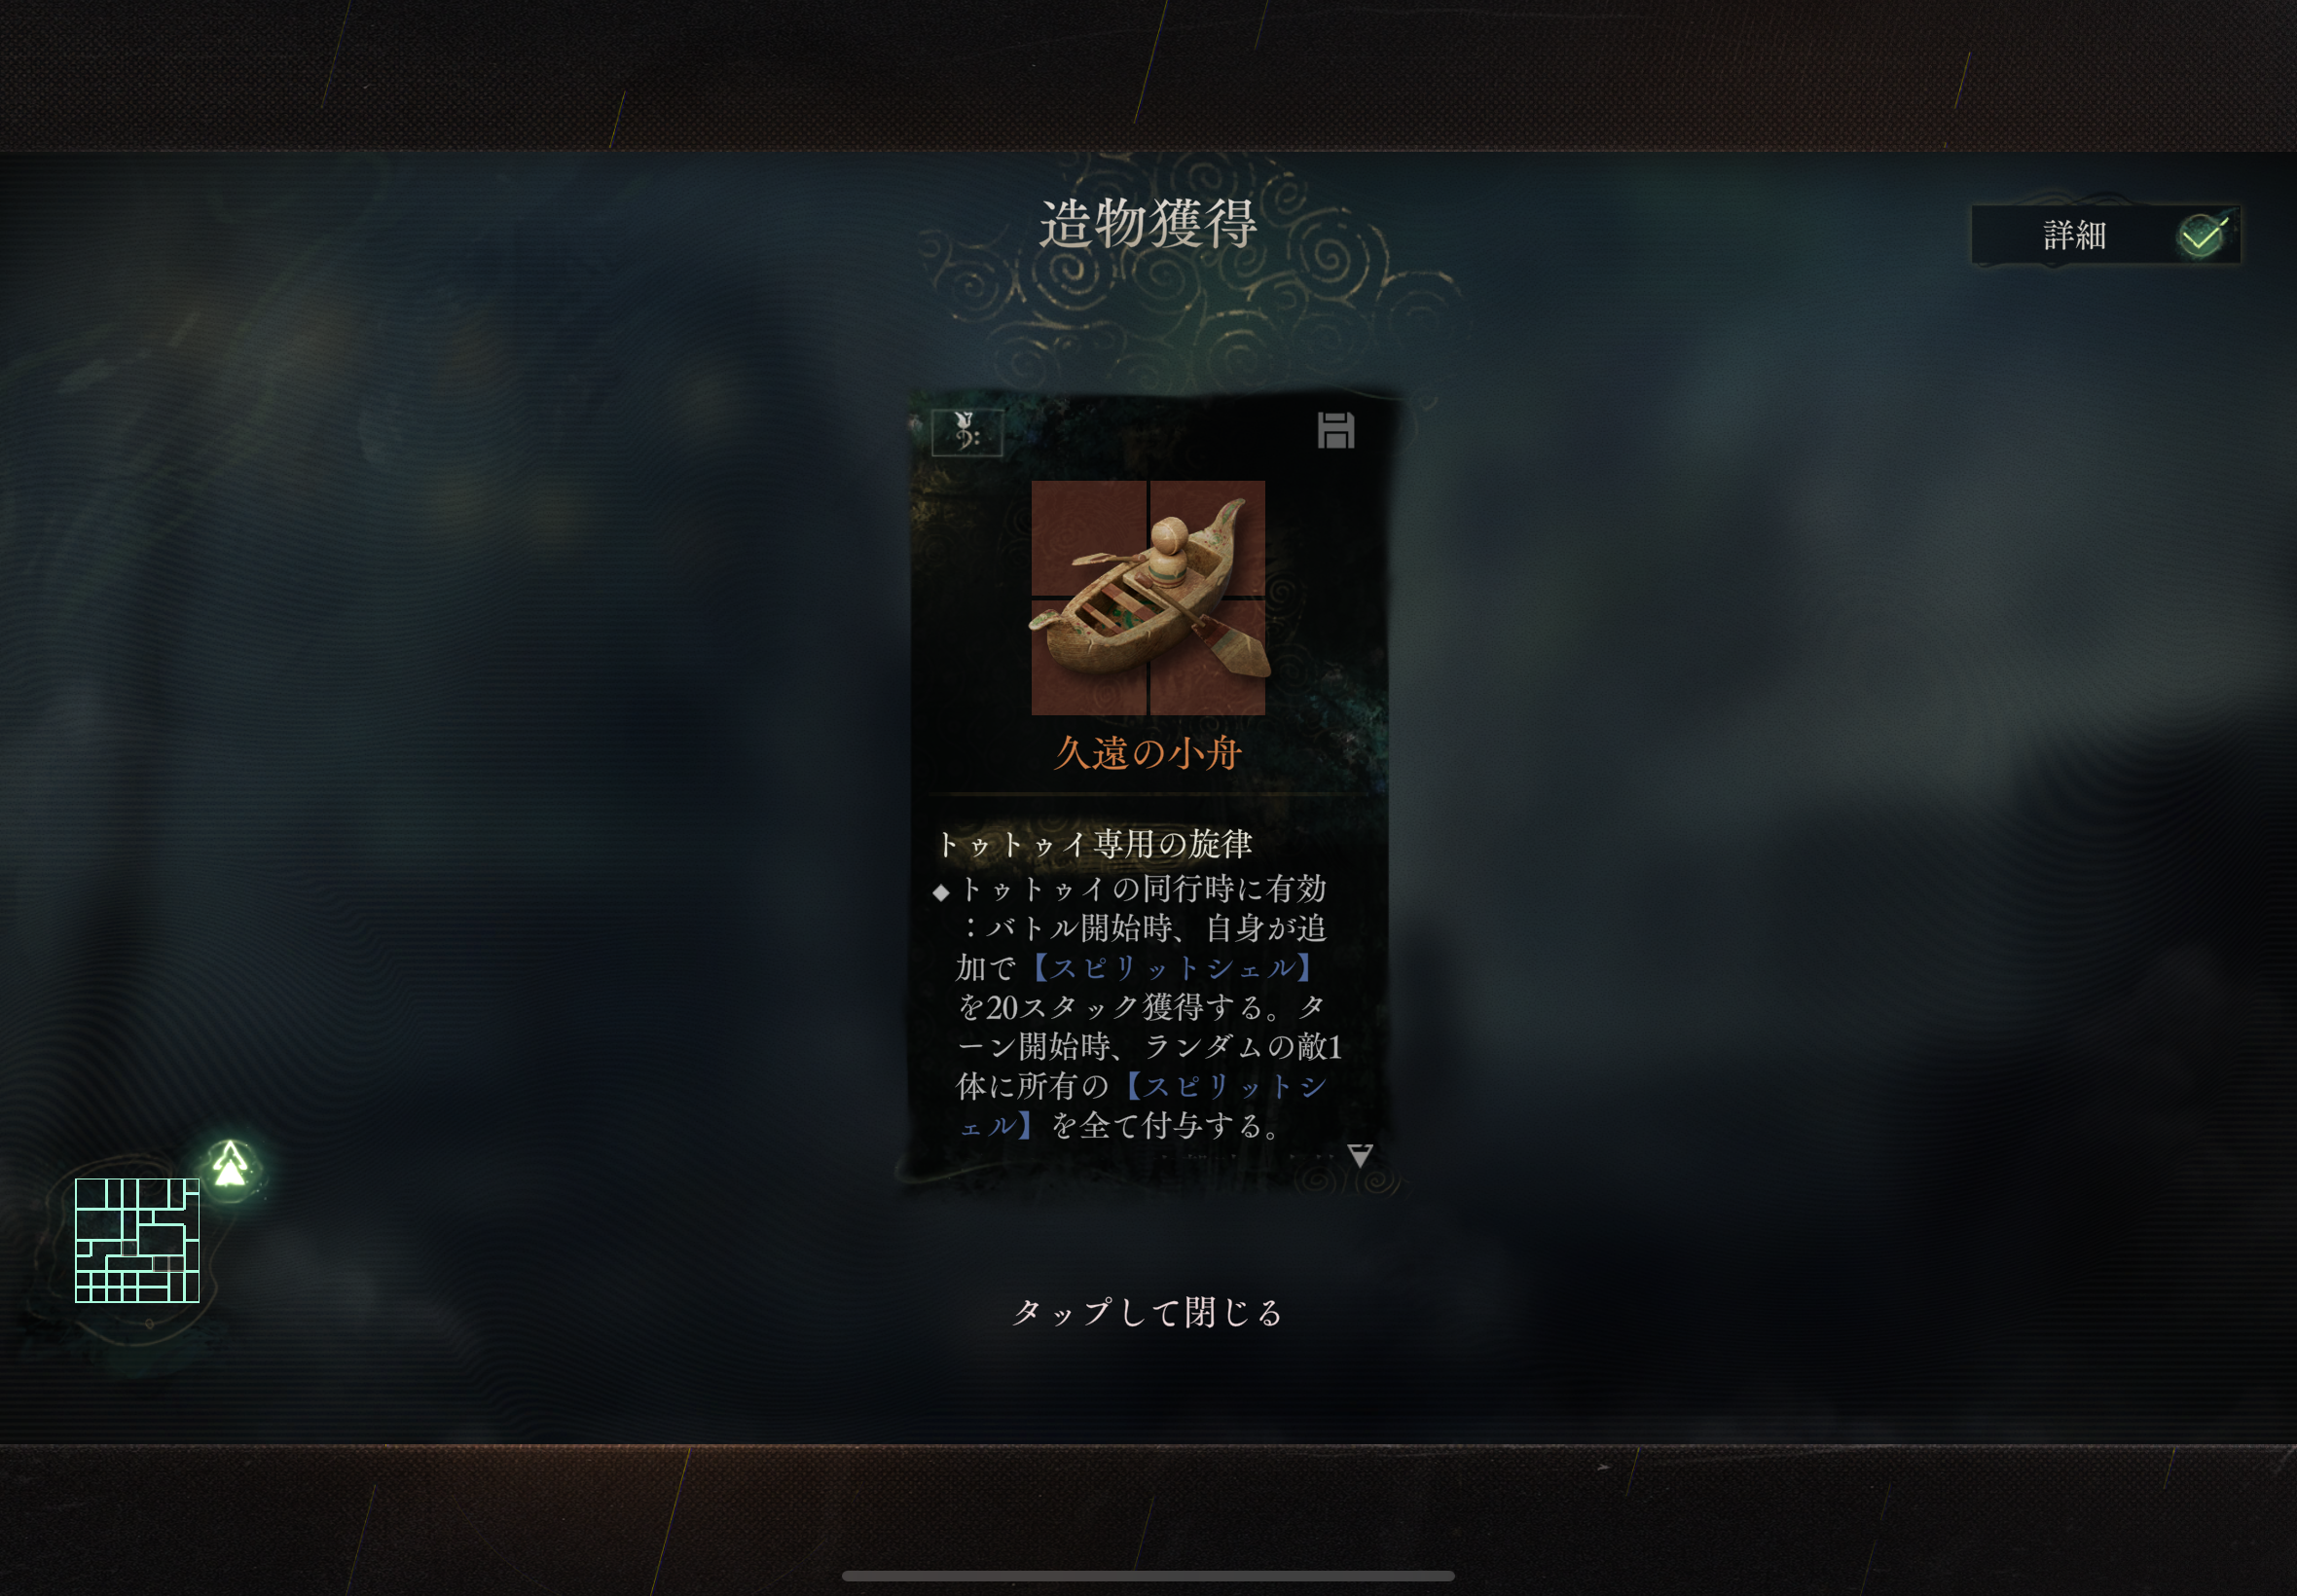Tap the 詳細 label text

tap(2075, 236)
